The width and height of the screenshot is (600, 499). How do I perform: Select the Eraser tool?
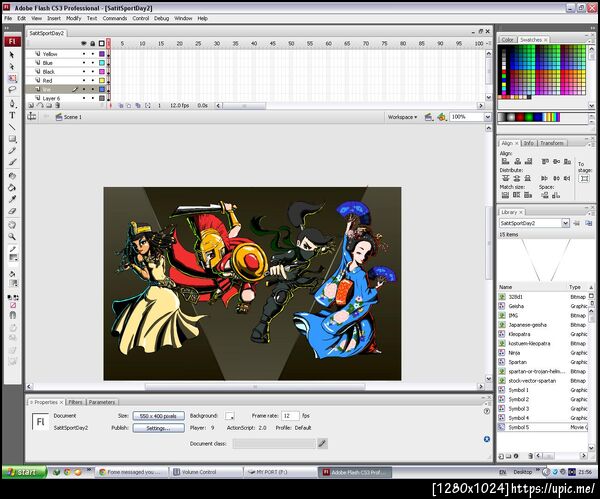click(x=12, y=211)
